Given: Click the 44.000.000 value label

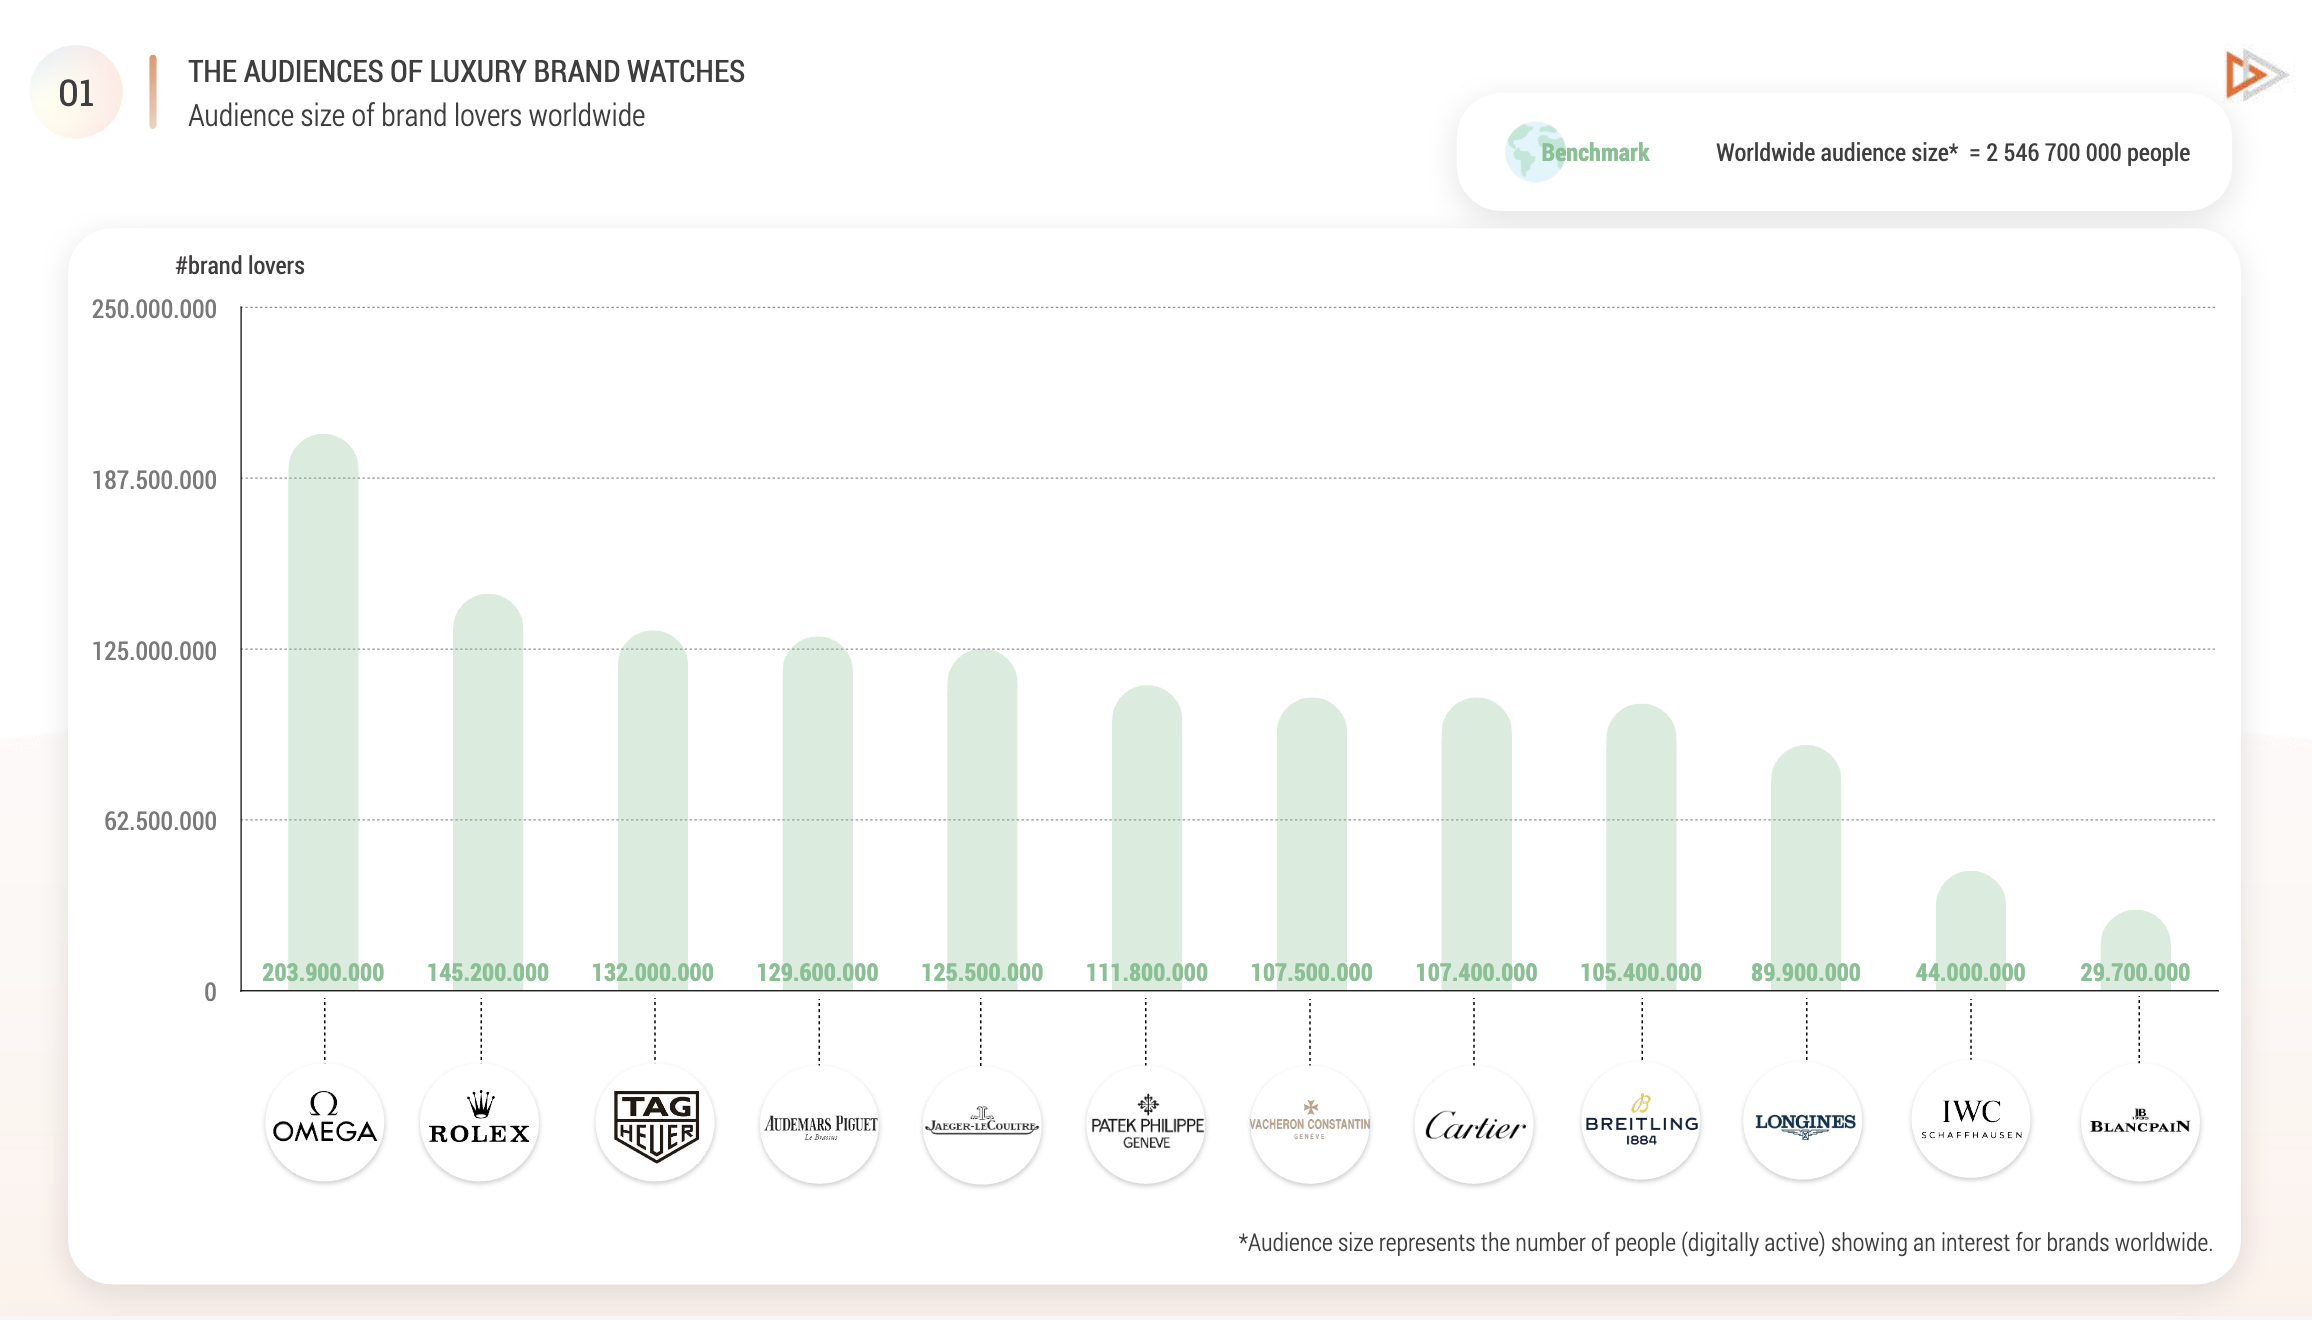Looking at the screenshot, I should (1970, 972).
